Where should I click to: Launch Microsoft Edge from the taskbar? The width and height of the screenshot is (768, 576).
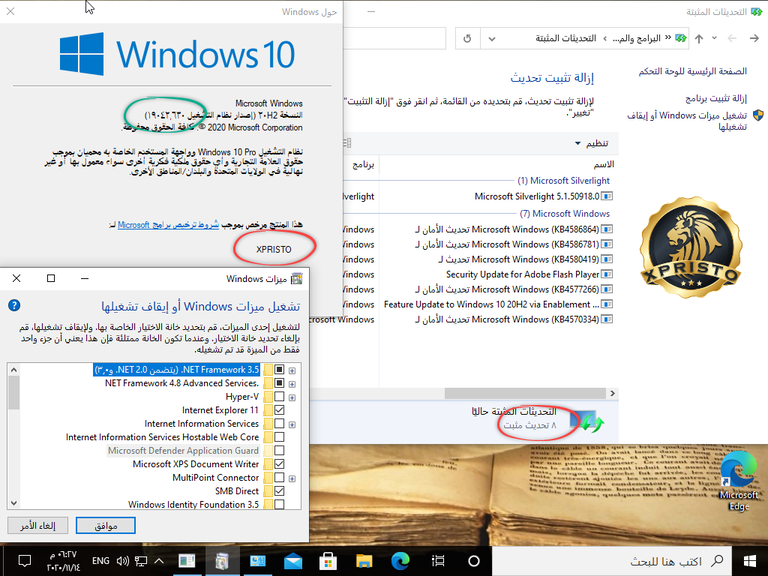pyautogui.click(x=400, y=561)
